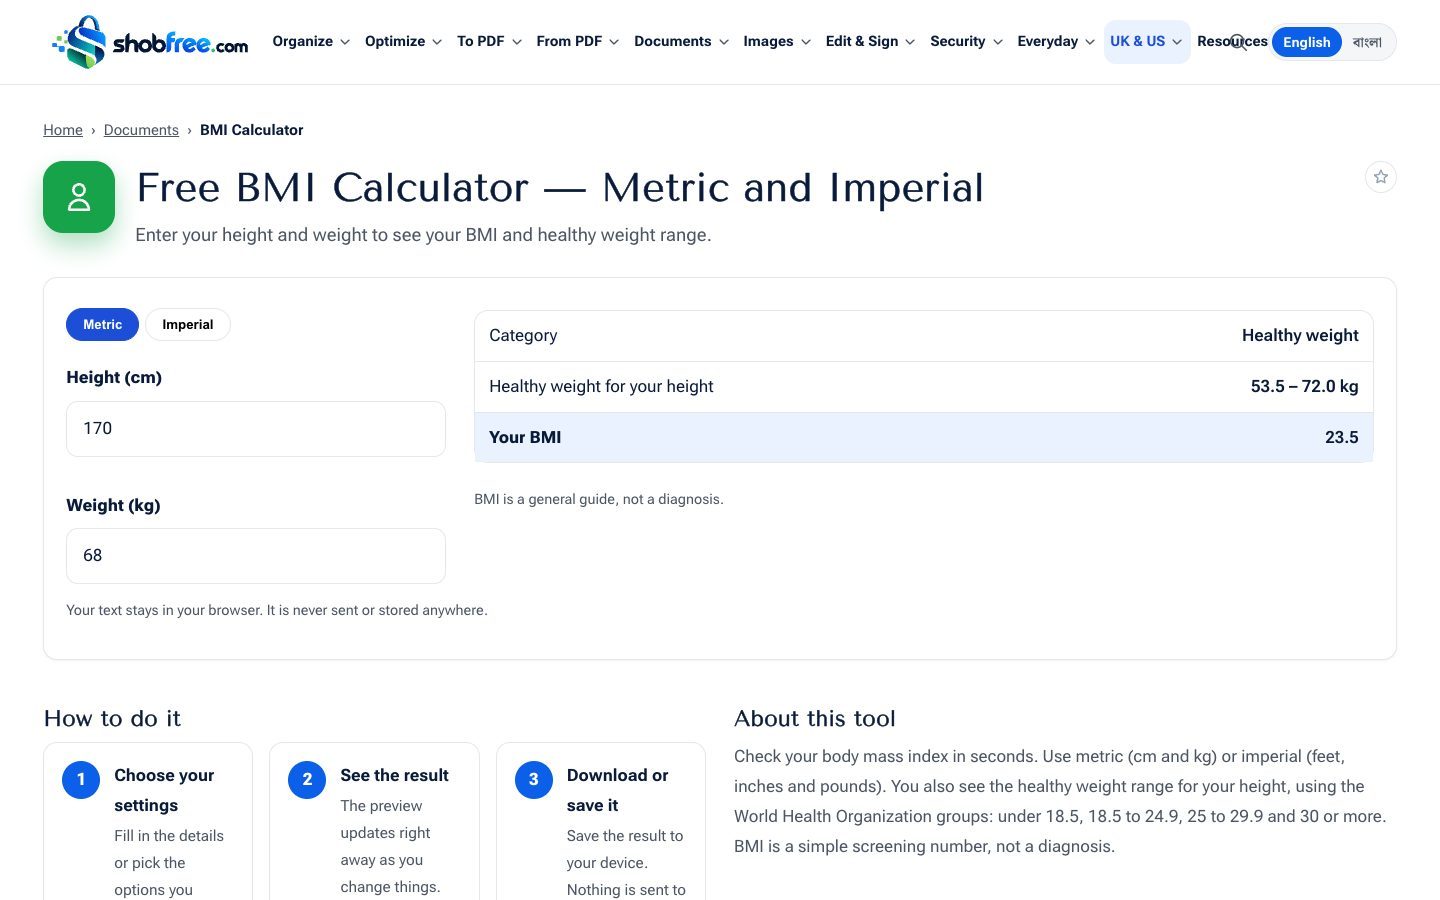The height and width of the screenshot is (900, 1440).
Task: Click the Healthy weight category value
Action: tap(1300, 335)
